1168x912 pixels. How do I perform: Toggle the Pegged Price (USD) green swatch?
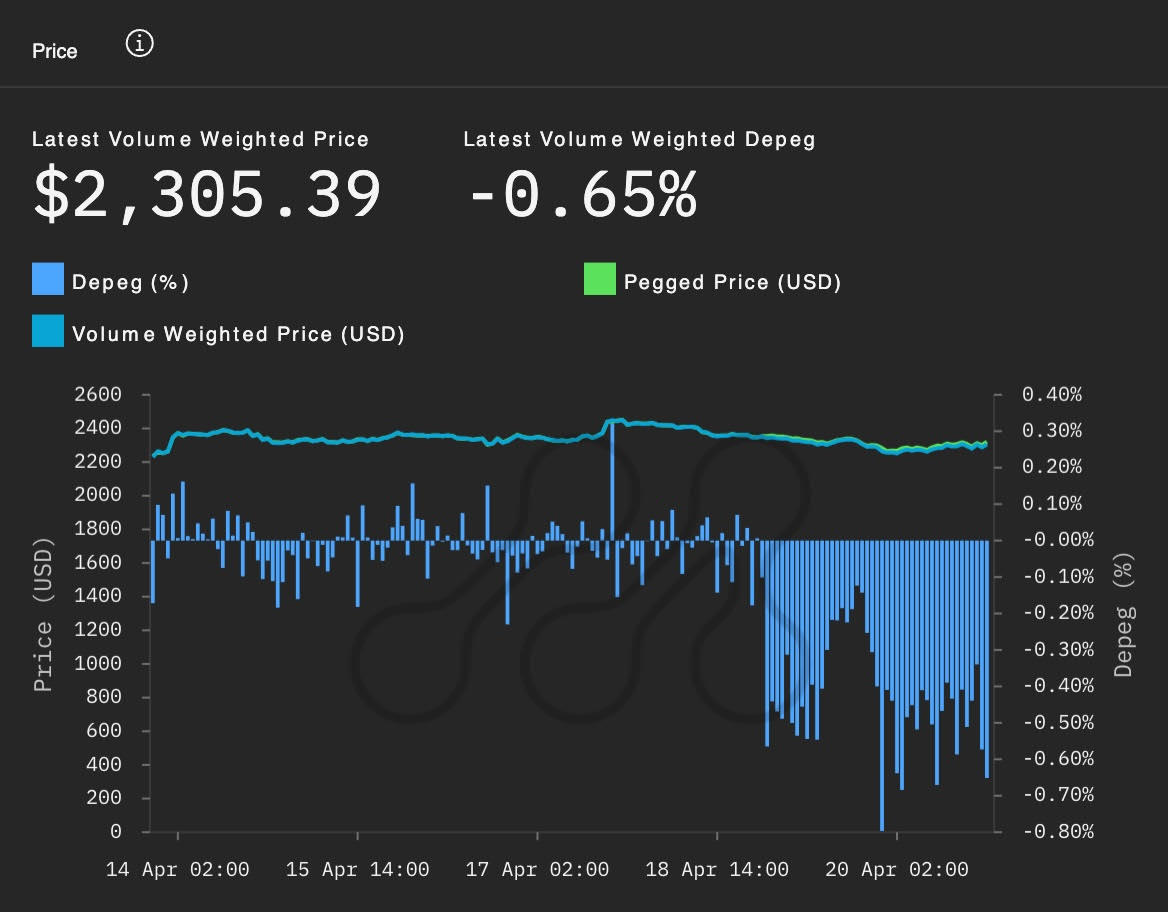600,279
